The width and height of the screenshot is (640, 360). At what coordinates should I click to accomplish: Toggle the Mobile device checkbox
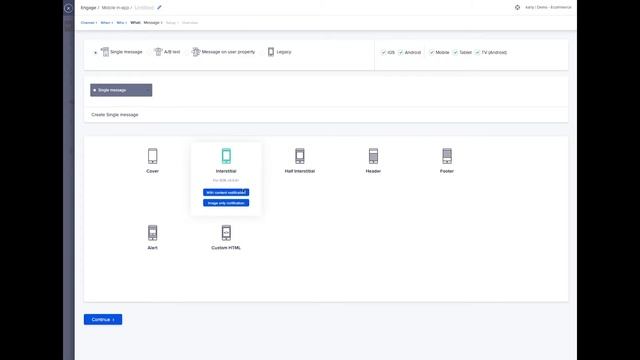tap(431, 52)
